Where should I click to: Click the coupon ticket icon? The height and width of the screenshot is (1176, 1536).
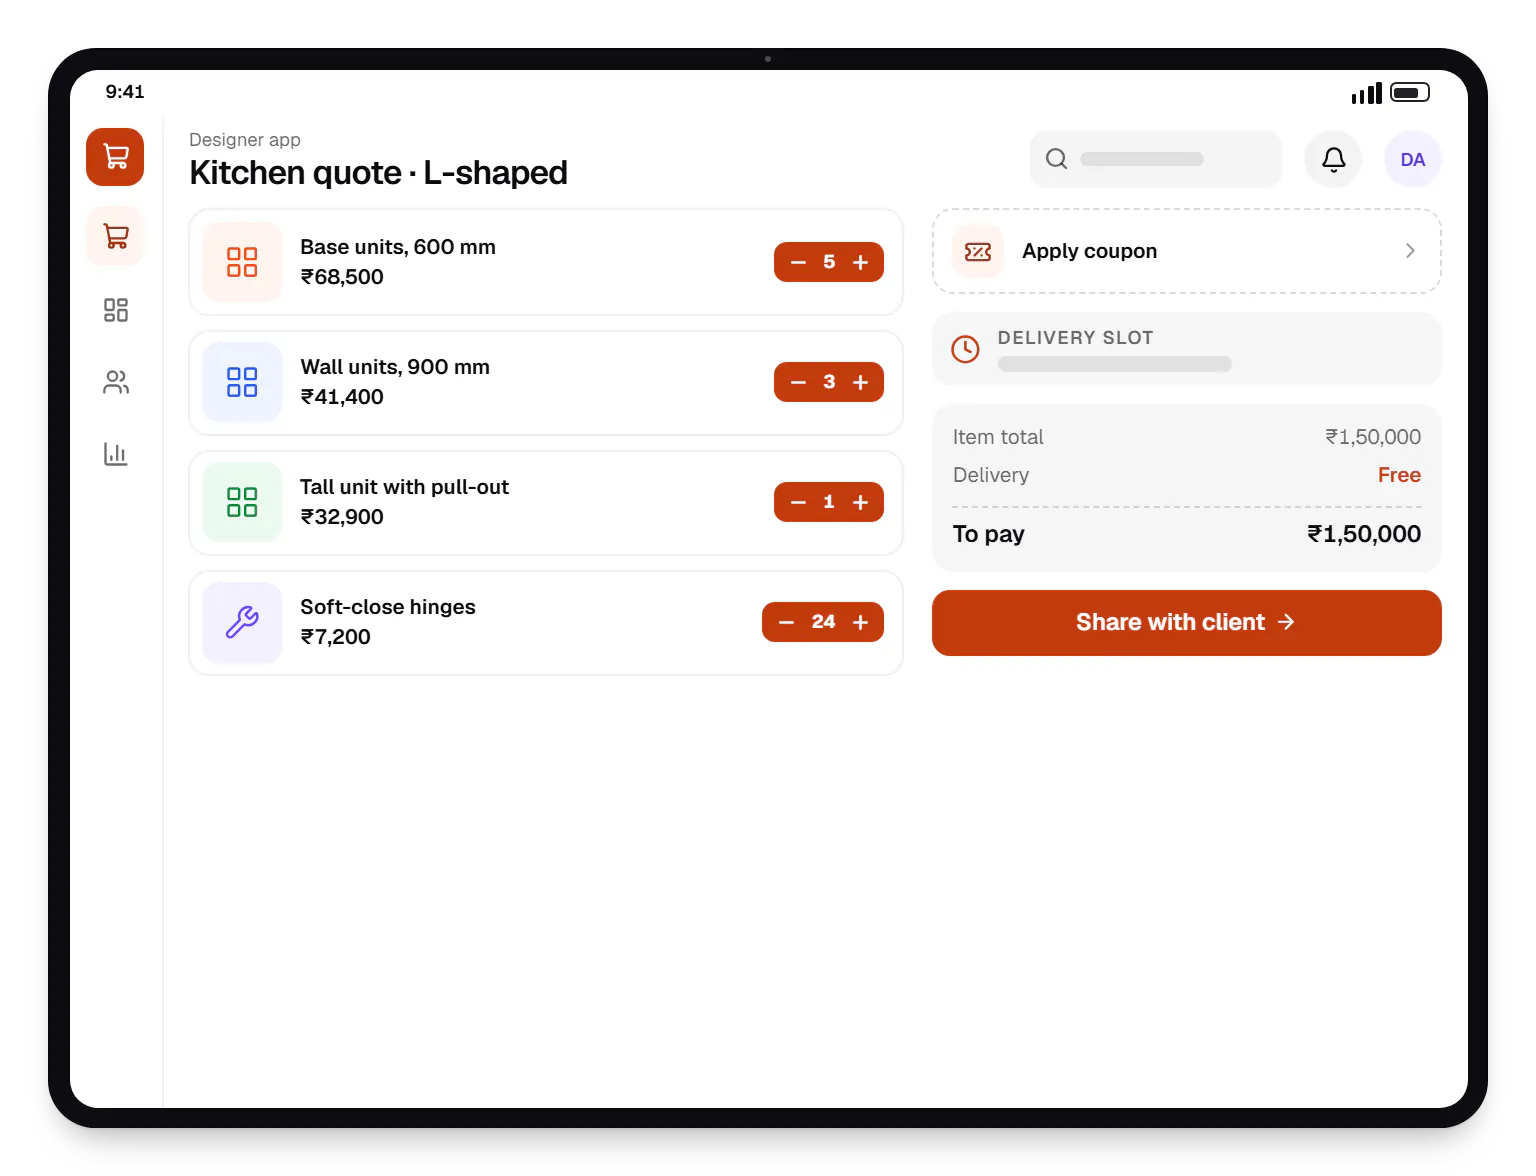978,251
